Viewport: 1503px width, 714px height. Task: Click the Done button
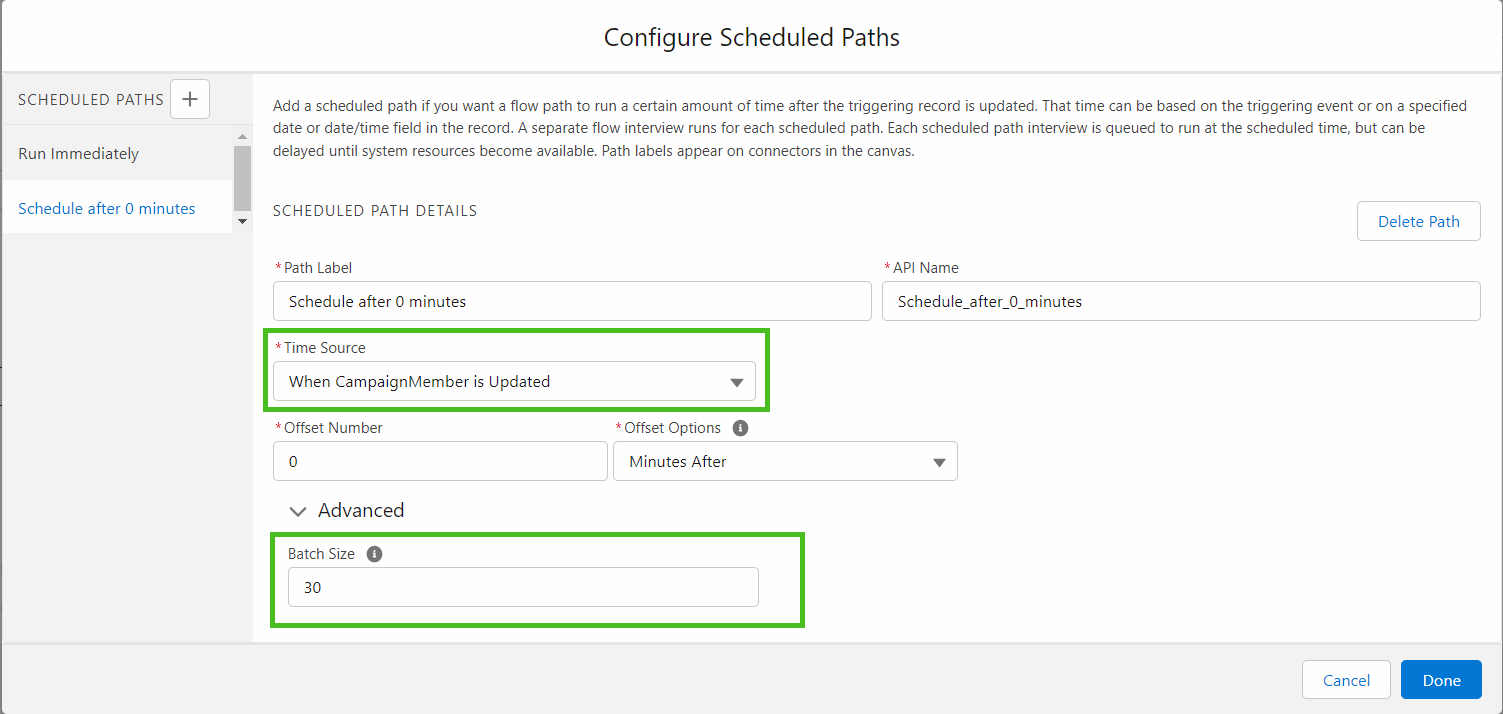coord(1440,679)
